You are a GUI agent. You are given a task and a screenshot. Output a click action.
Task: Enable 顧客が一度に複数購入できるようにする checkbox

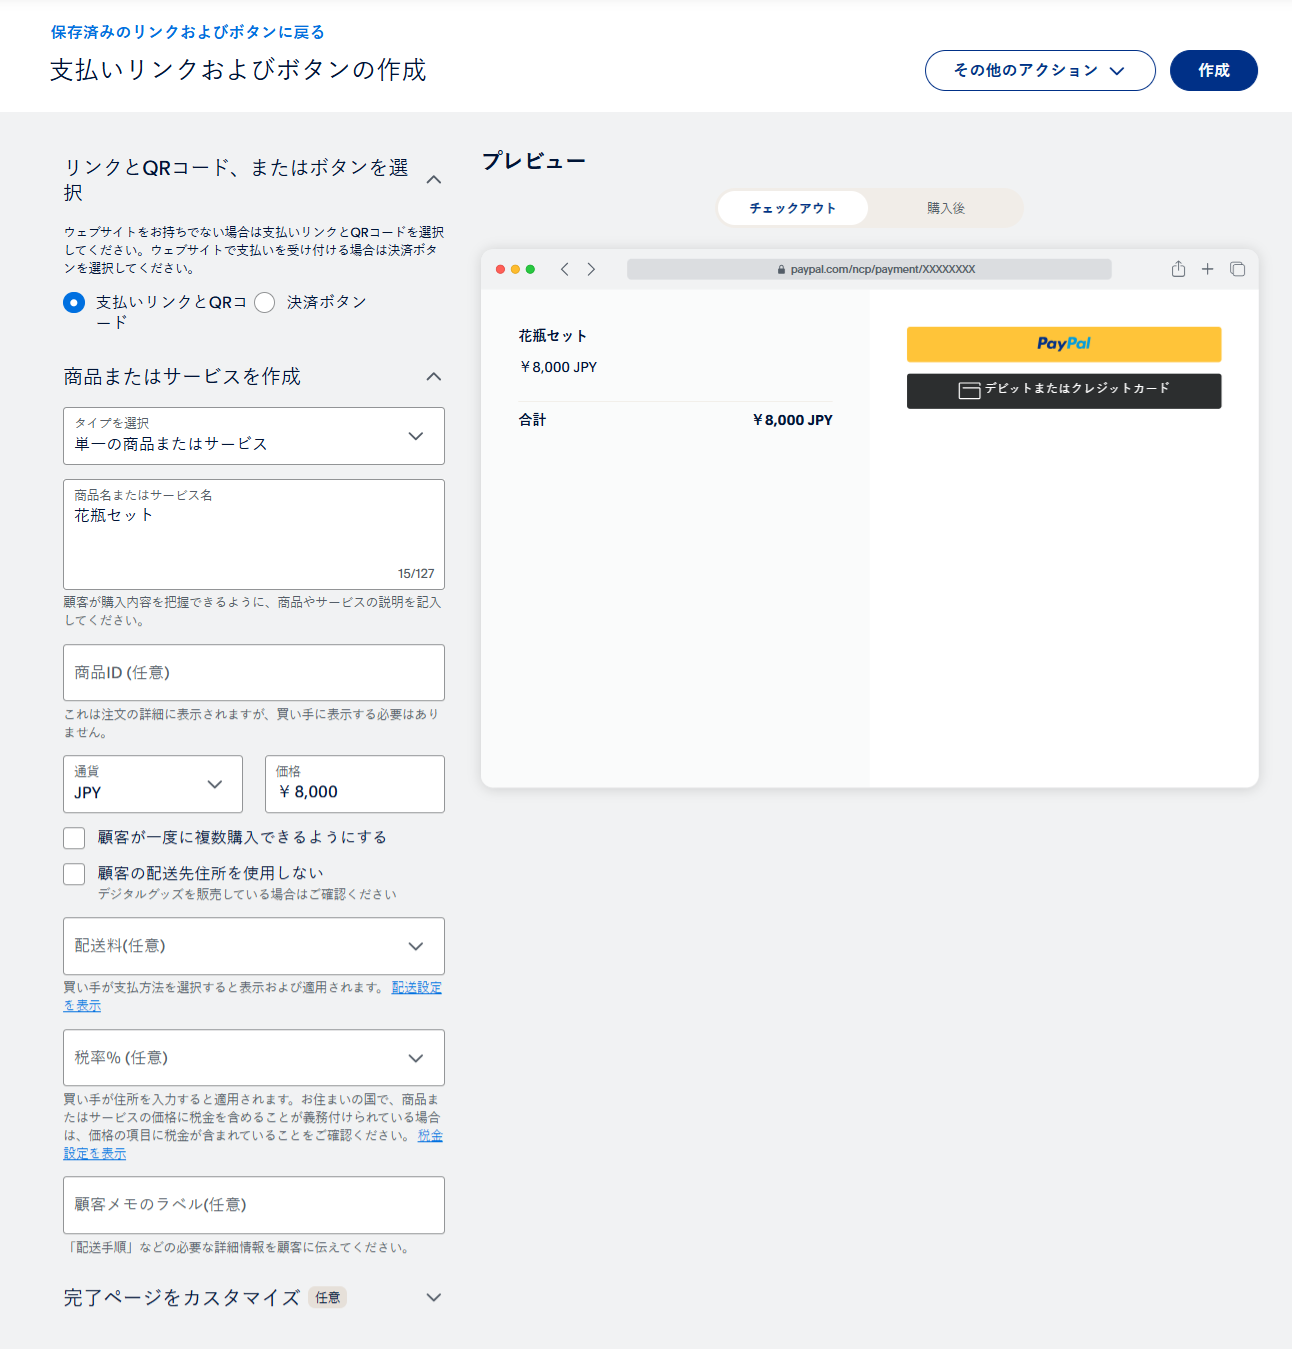74,838
